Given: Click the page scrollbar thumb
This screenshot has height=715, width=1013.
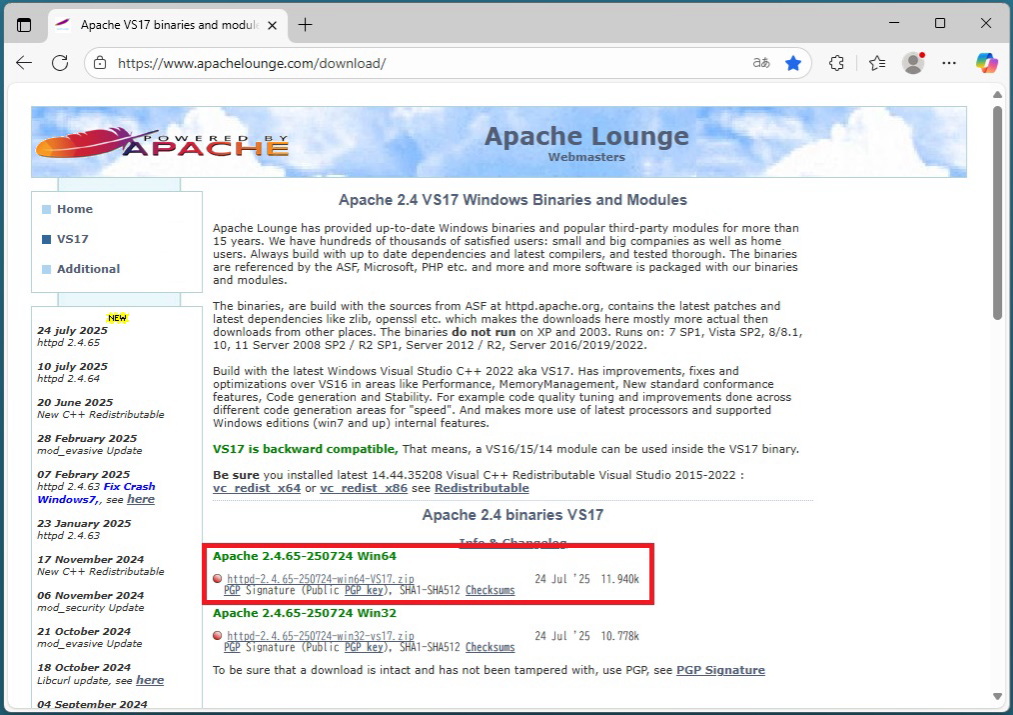Looking at the screenshot, I should 997,212.
